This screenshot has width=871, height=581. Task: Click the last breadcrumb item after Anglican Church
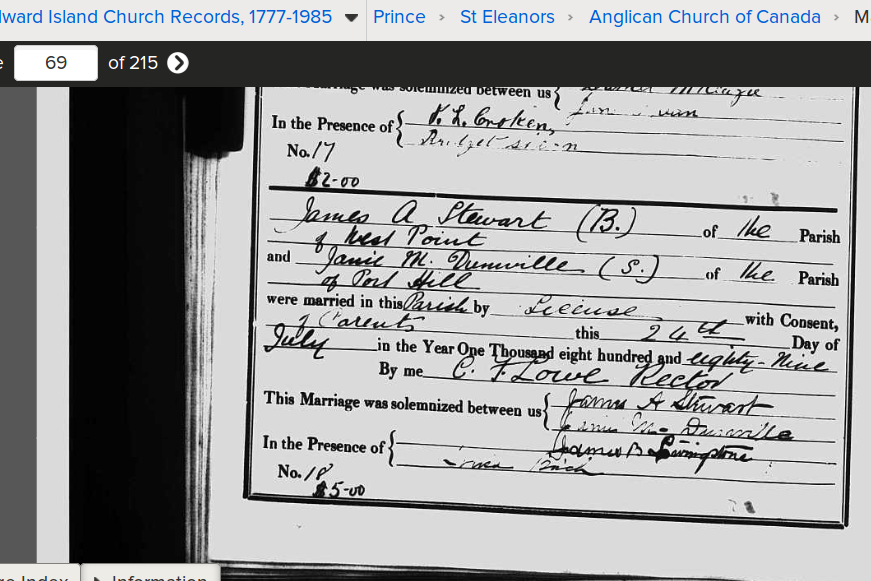point(861,17)
